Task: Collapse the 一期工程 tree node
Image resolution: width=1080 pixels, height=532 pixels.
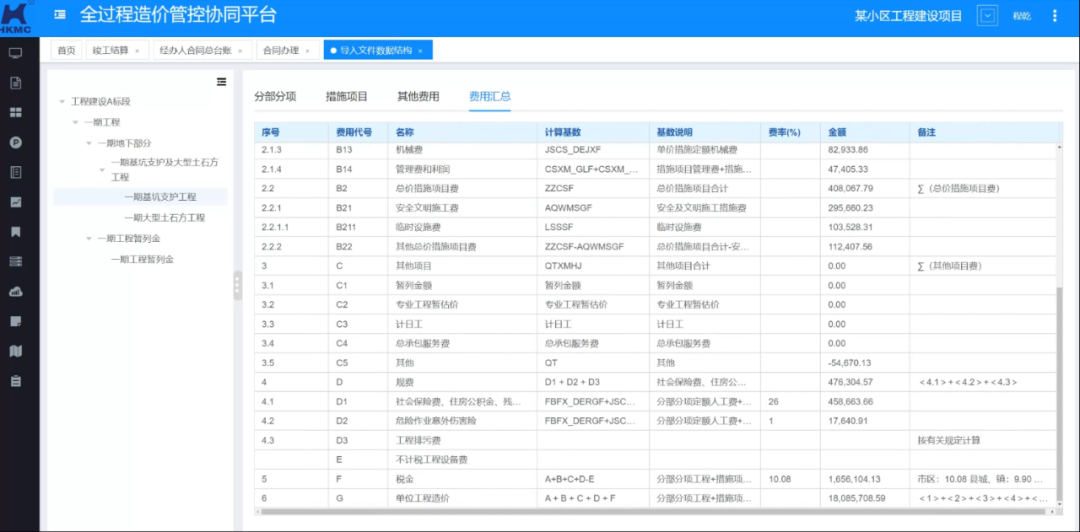Action: [x=75, y=122]
